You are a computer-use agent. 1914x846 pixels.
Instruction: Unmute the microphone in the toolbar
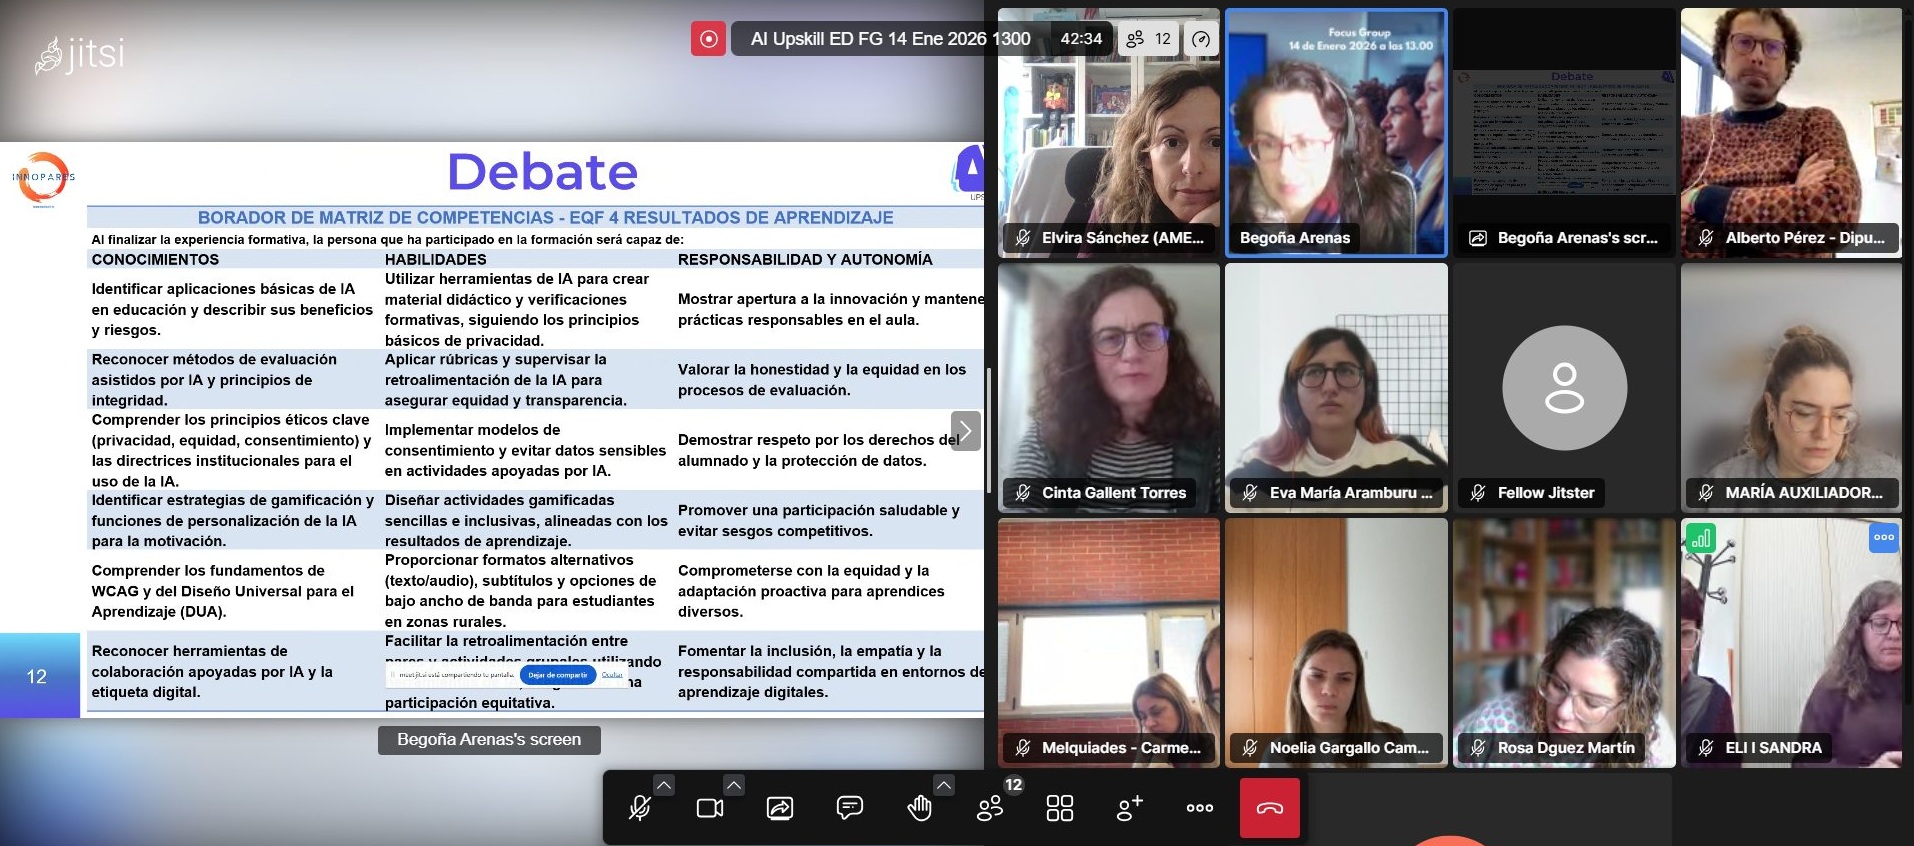(640, 808)
